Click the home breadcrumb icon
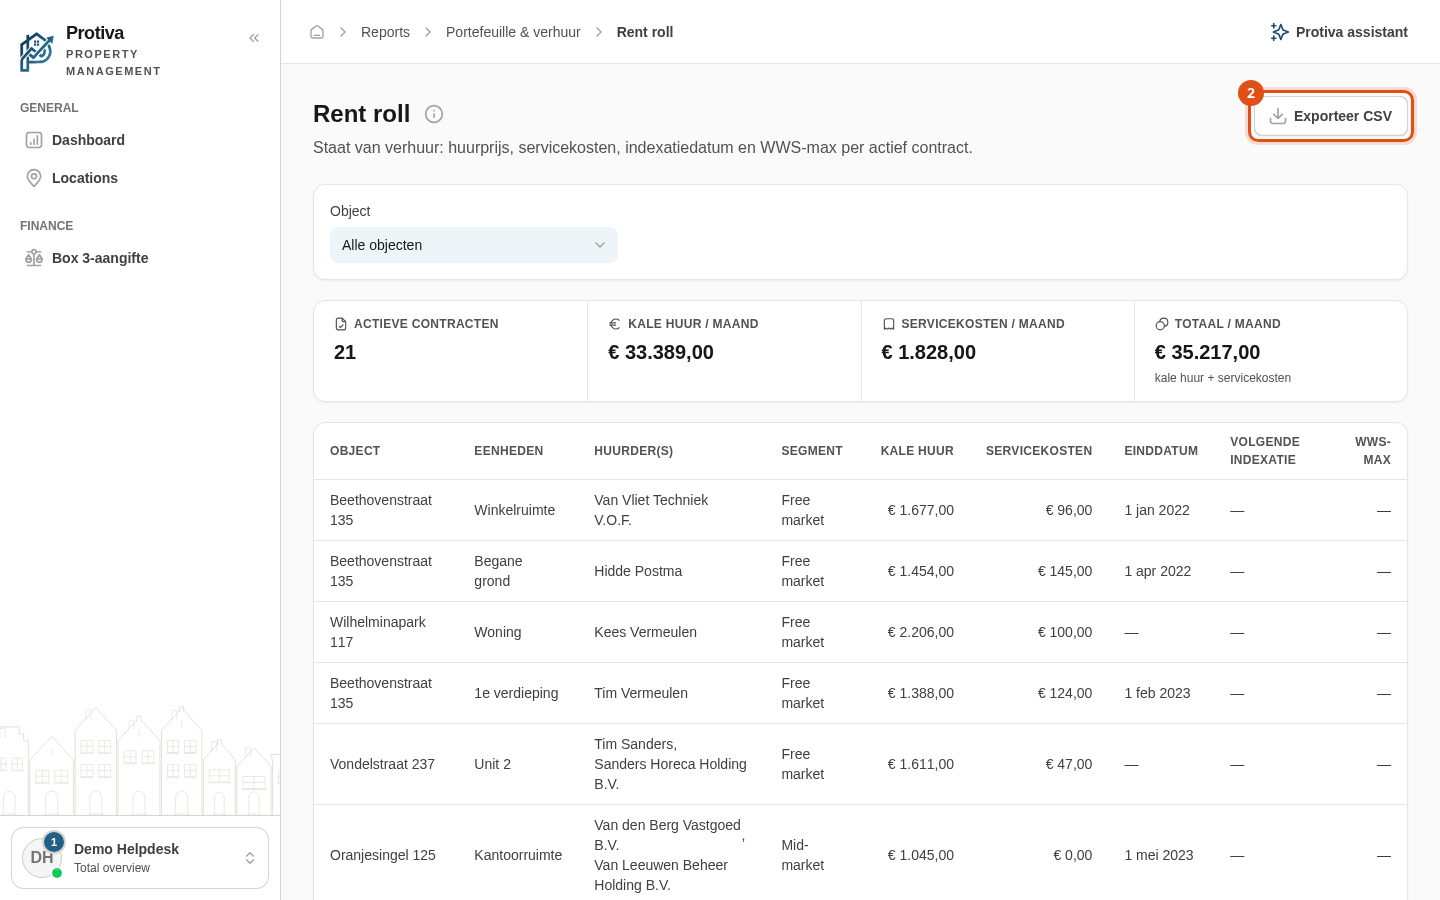 (317, 32)
